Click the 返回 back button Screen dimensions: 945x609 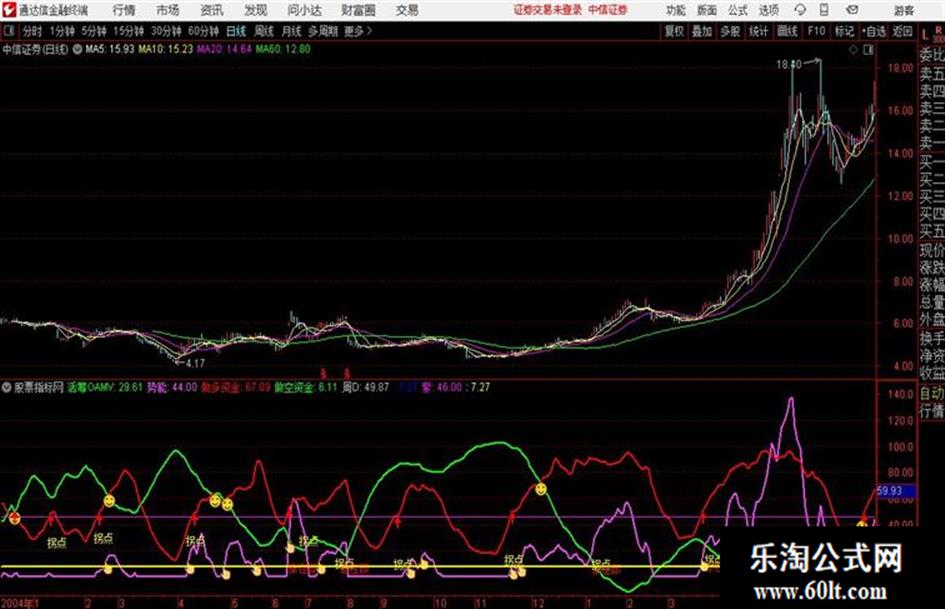[x=902, y=31]
